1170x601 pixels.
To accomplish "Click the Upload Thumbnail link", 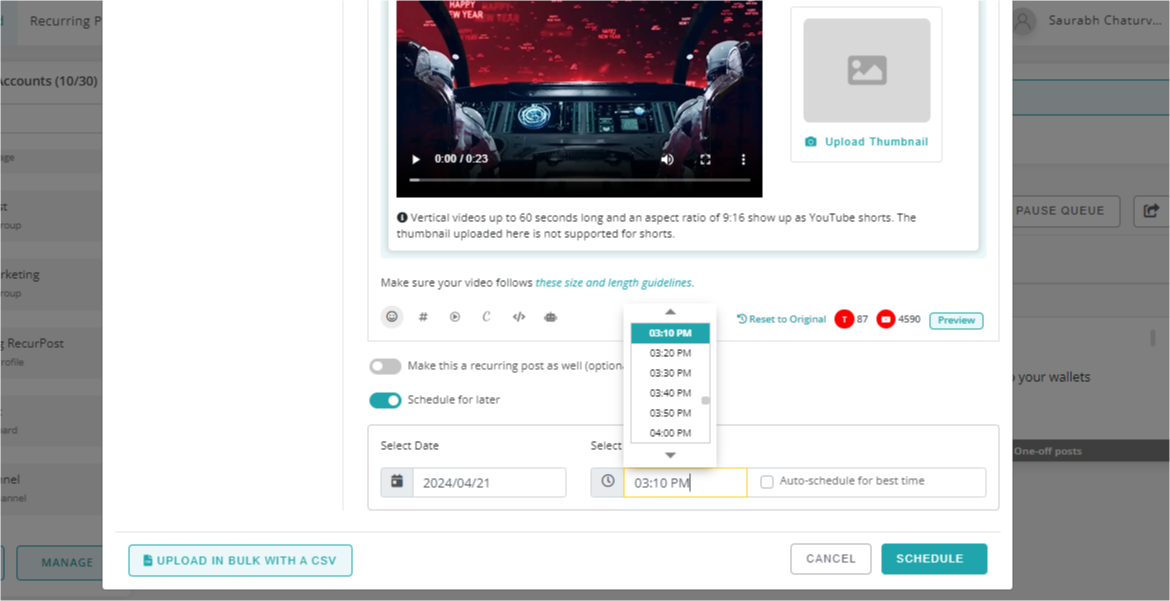I will [x=867, y=142].
